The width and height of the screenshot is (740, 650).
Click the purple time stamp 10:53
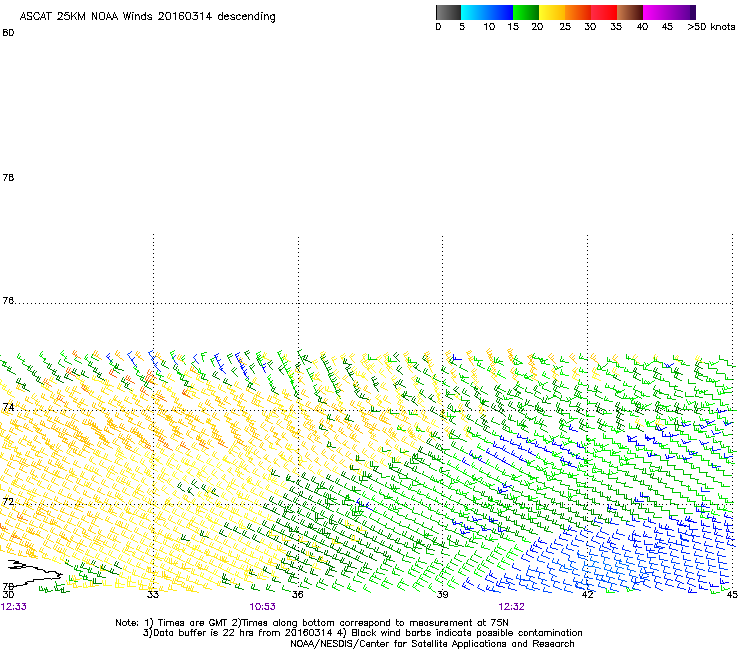(x=262, y=607)
